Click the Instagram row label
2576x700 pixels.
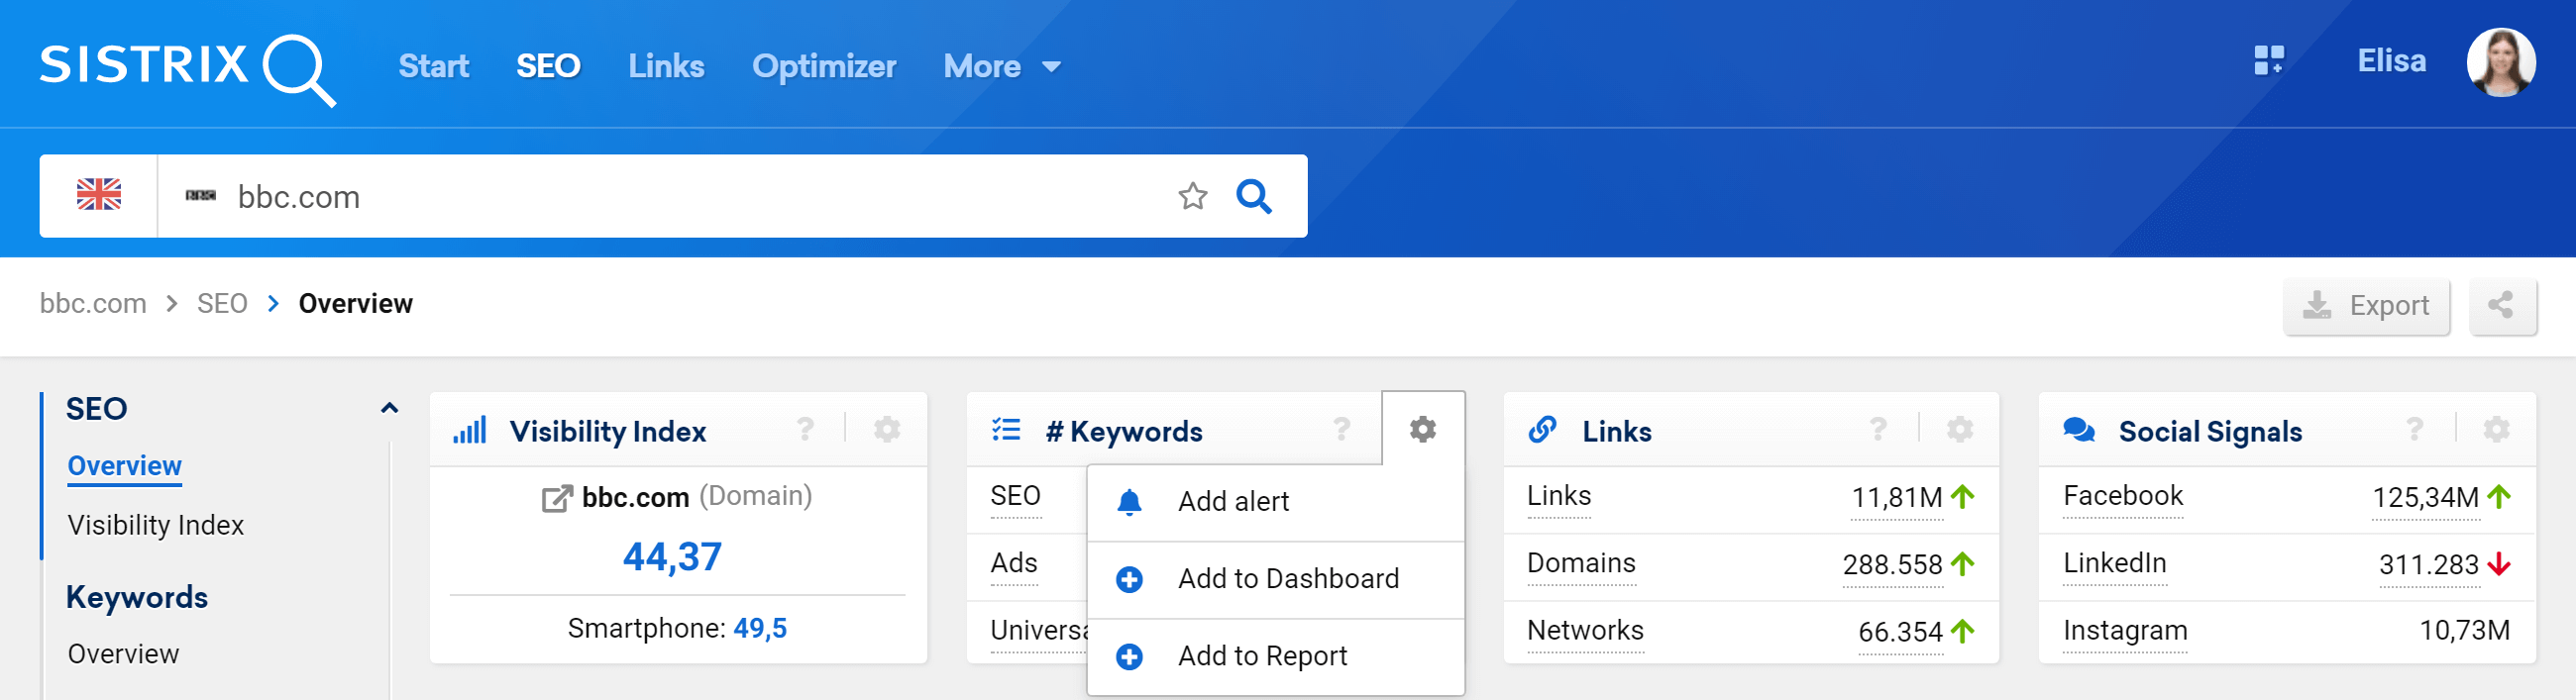[2125, 630]
